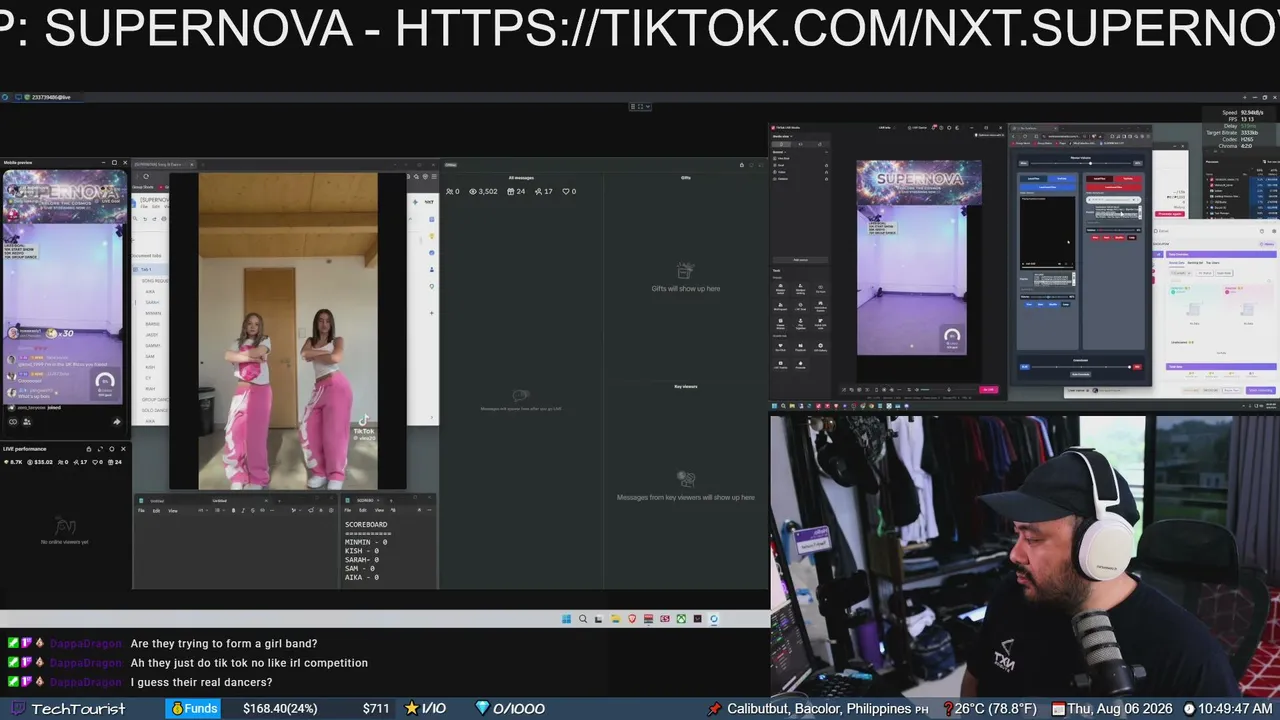This screenshot has height=720, width=1280.
Task: Click the Funds coin icon in the status bar
Action: click(177, 709)
